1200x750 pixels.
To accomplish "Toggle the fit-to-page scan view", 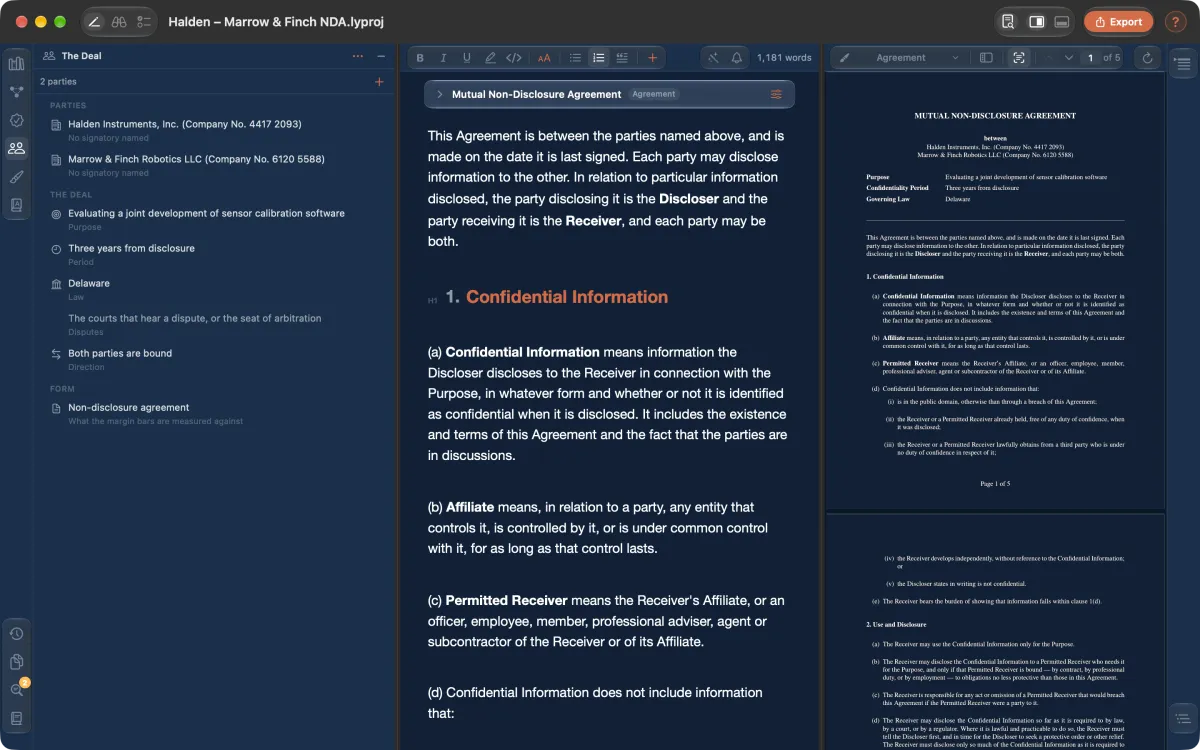I will click(x=1018, y=58).
